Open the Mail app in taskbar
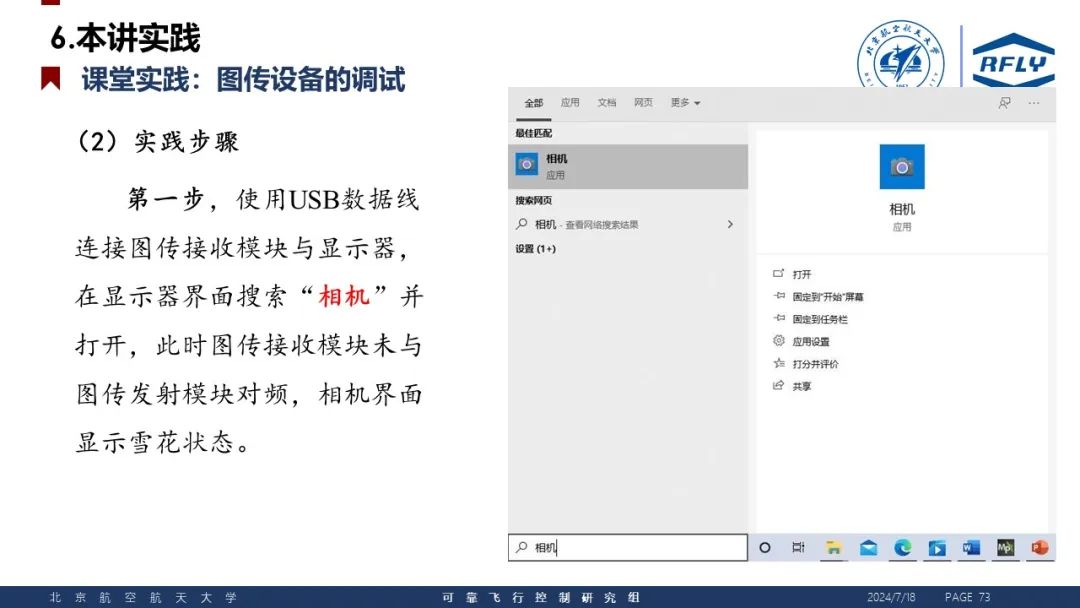 pyautogui.click(x=868, y=548)
